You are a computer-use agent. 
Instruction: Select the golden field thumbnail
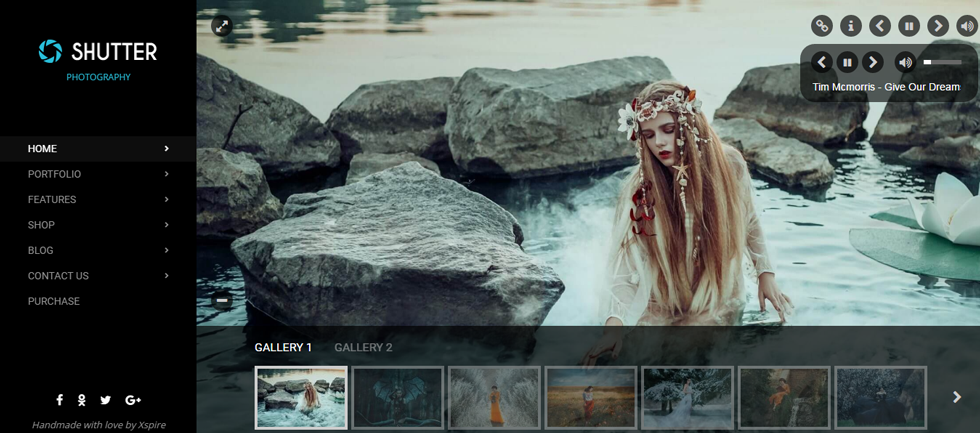(591, 397)
